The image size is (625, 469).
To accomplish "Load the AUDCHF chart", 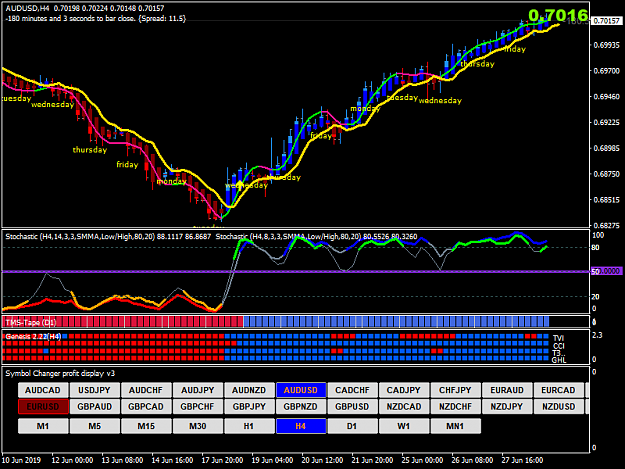I will tap(146, 390).
